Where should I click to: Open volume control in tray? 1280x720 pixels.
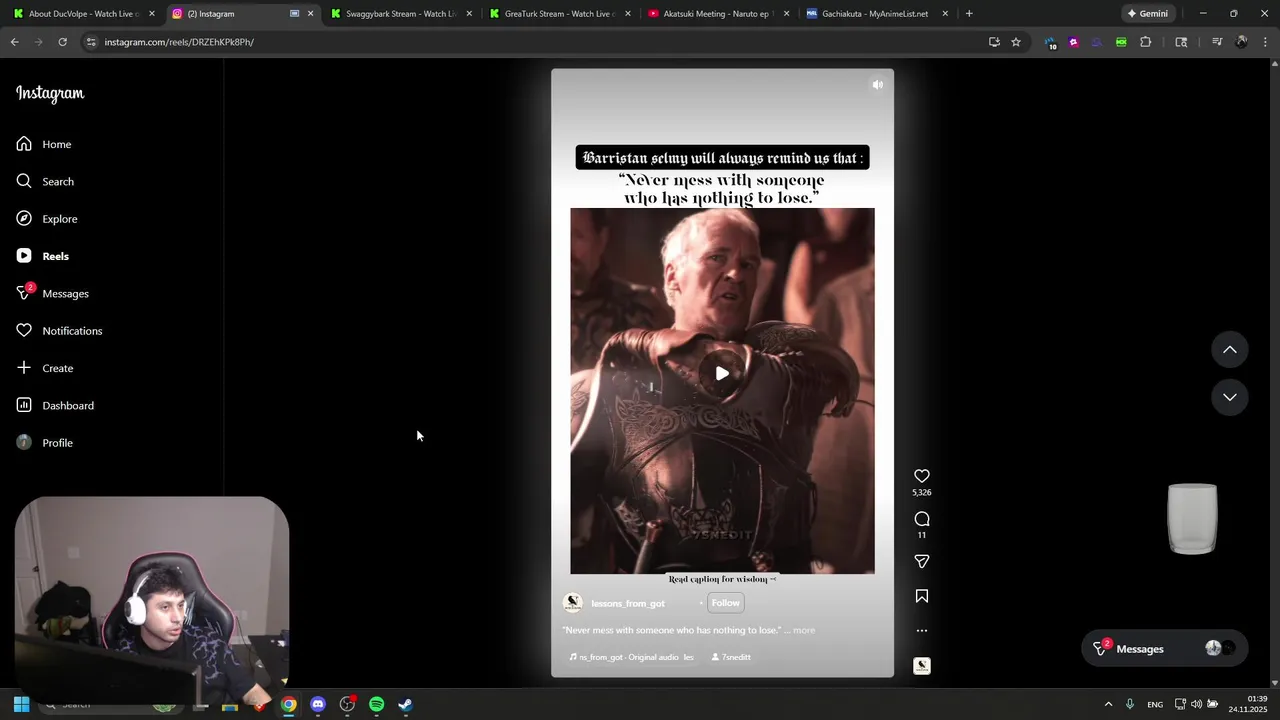click(x=1197, y=704)
